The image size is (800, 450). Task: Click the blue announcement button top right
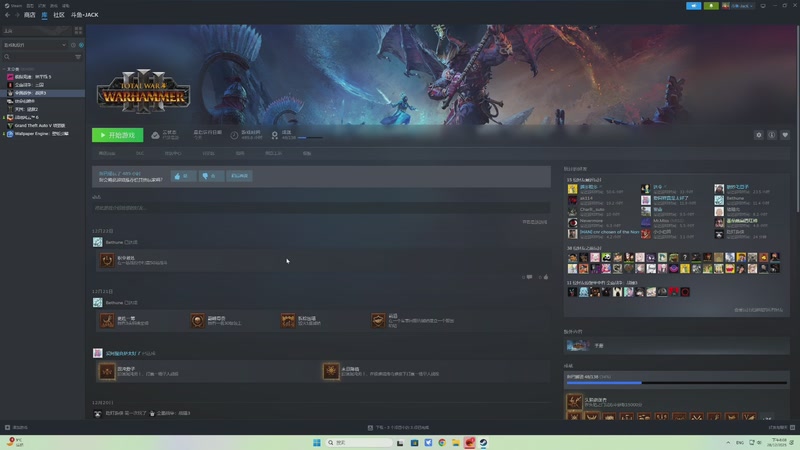click(693, 6)
